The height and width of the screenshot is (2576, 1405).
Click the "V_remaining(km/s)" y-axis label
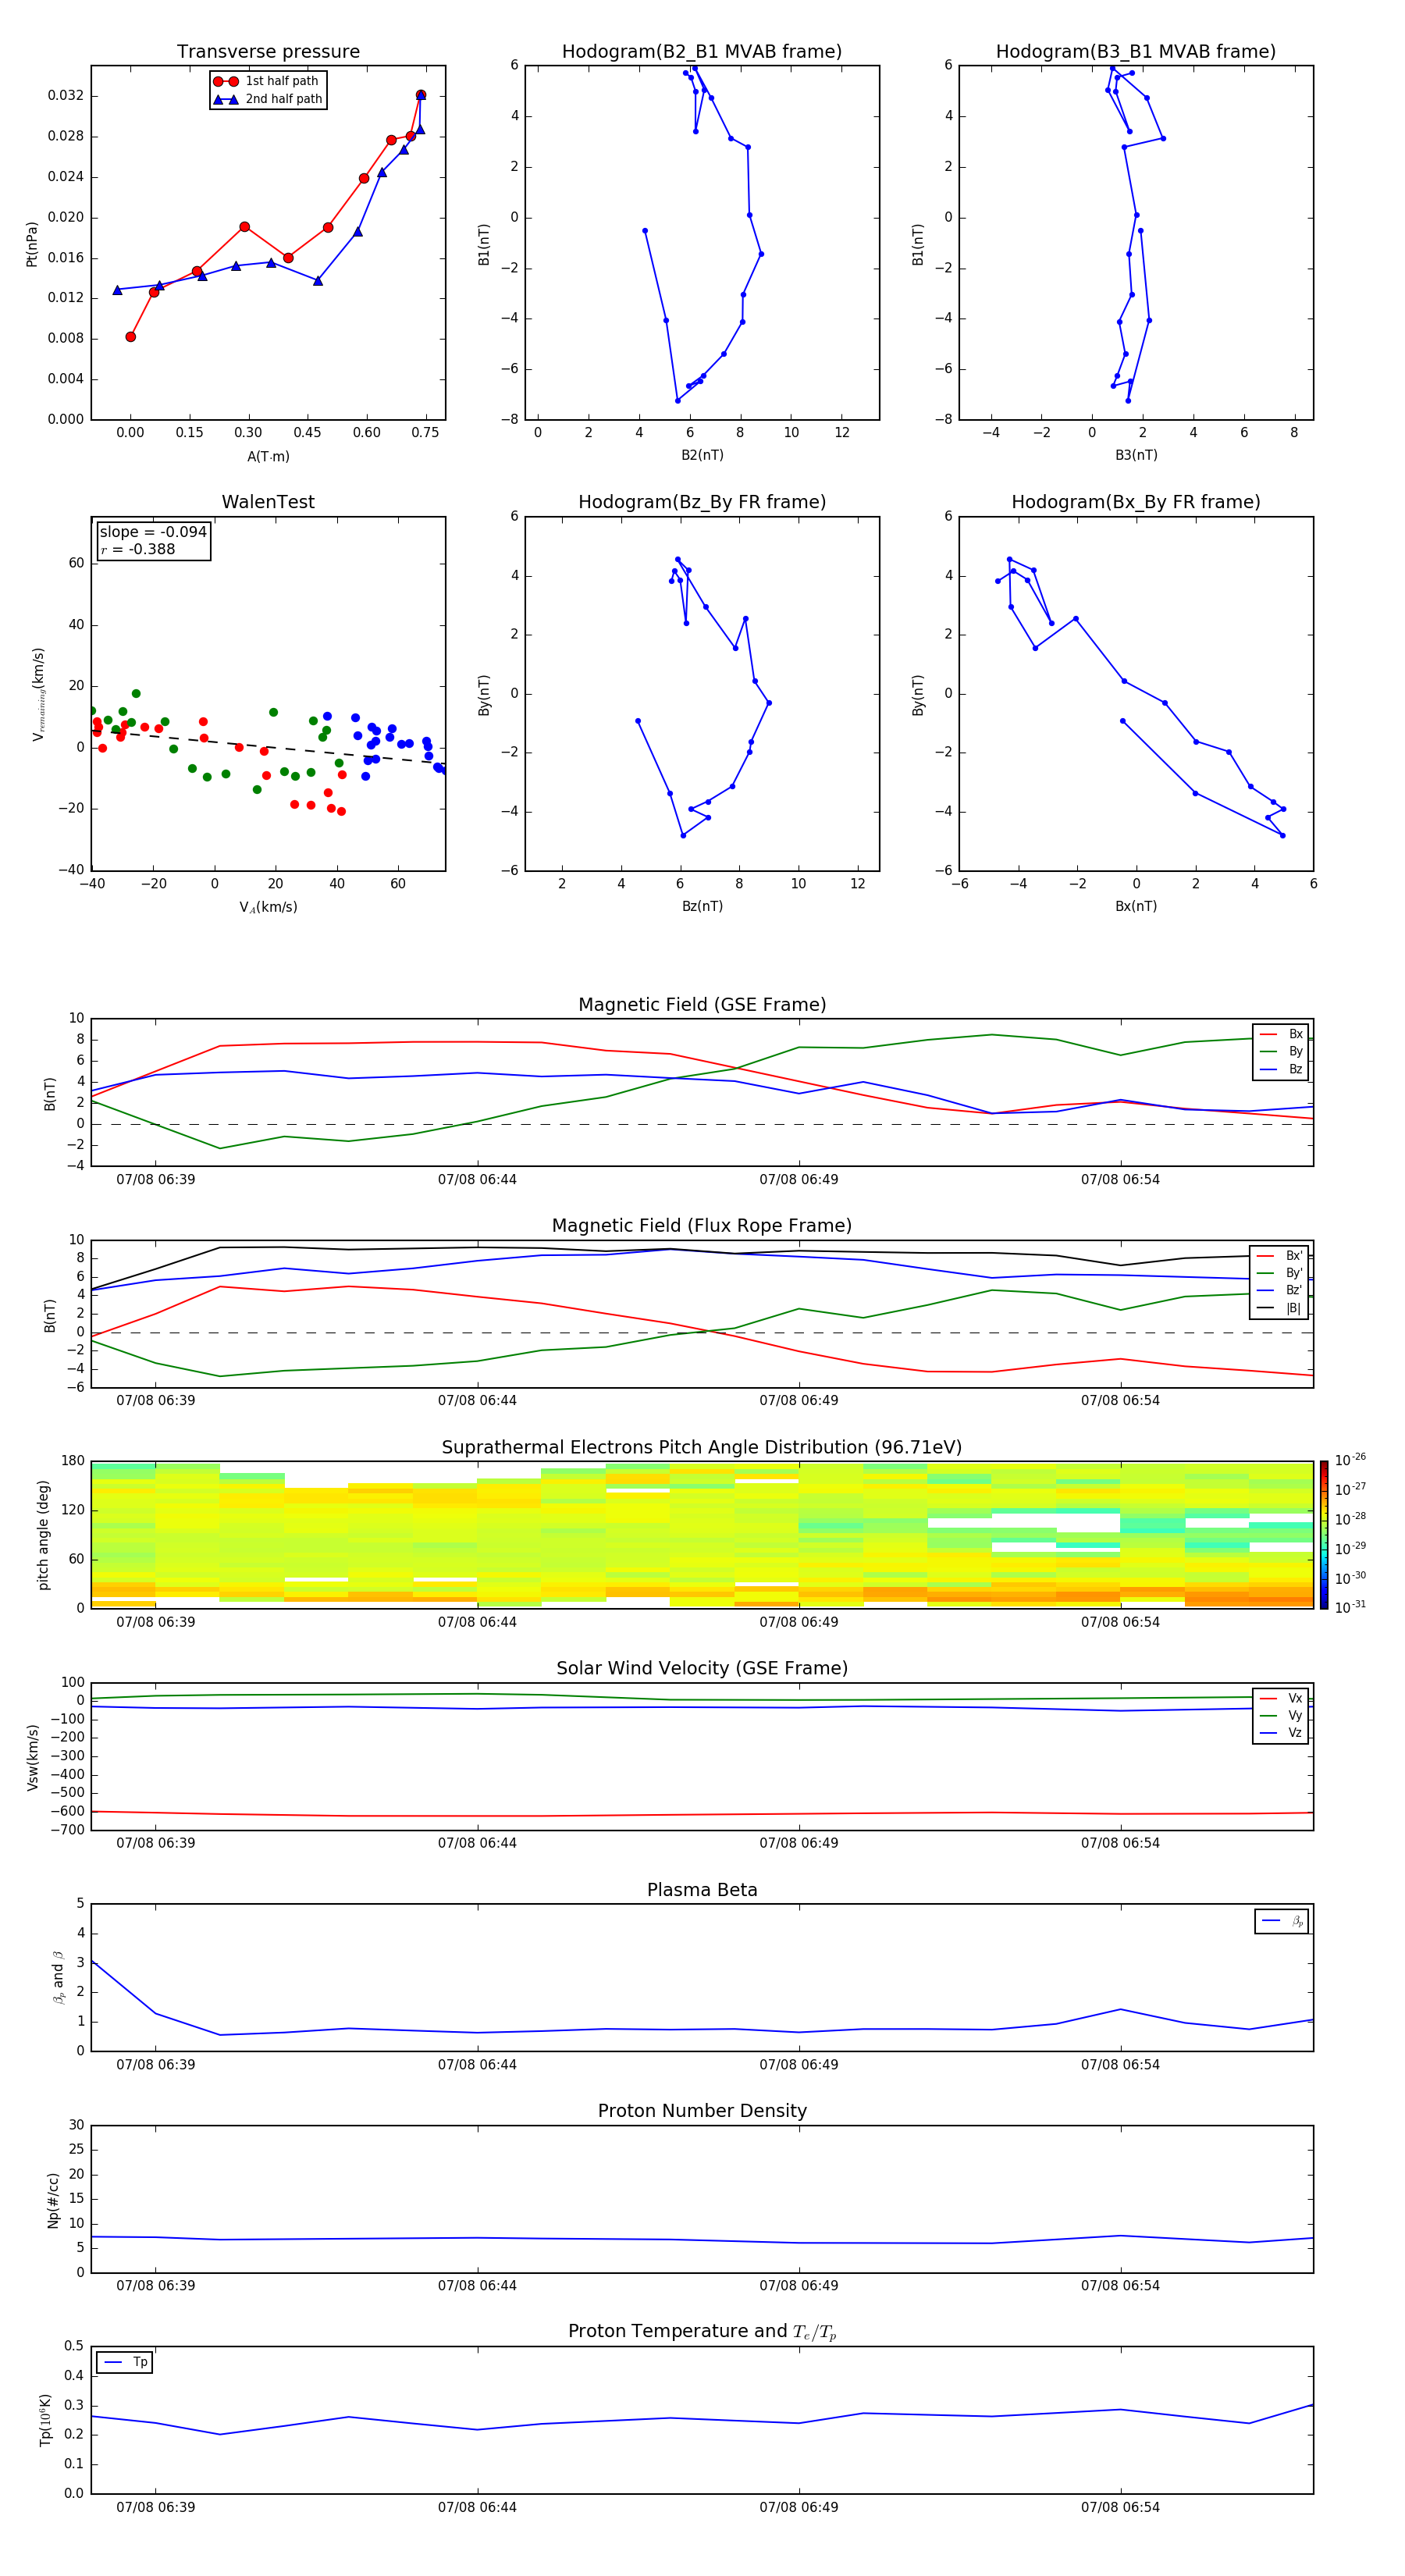pyautogui.click(x=38, y=694)
